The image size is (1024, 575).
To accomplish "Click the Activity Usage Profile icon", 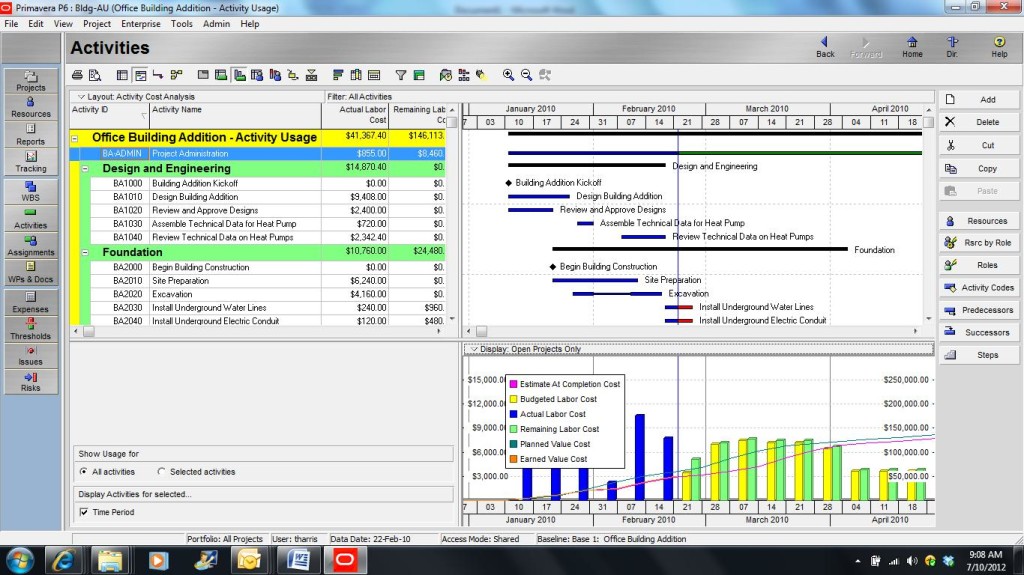I will point(239,75).
